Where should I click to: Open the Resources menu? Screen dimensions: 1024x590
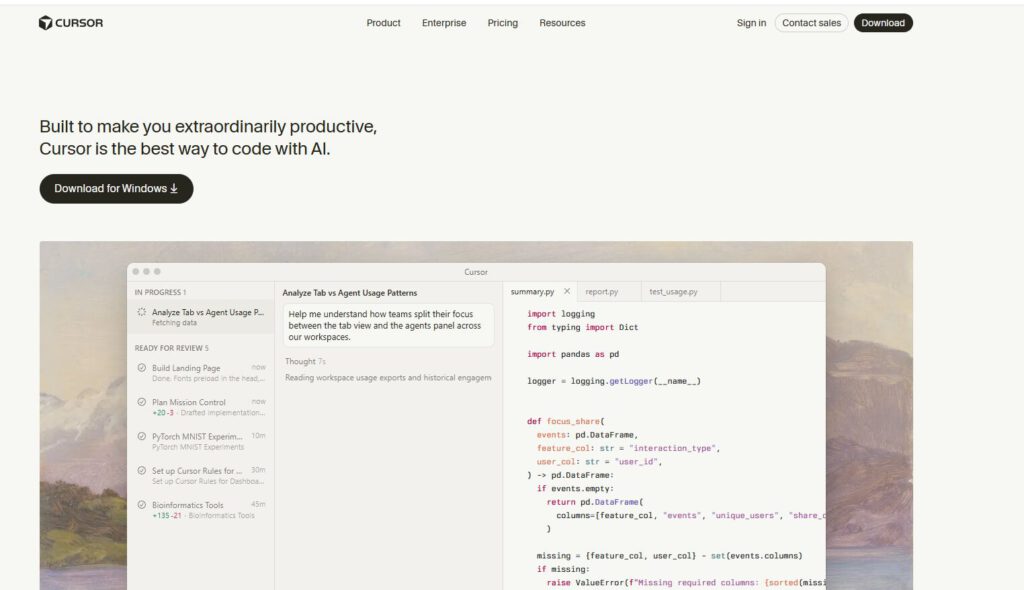pos(562,23)
